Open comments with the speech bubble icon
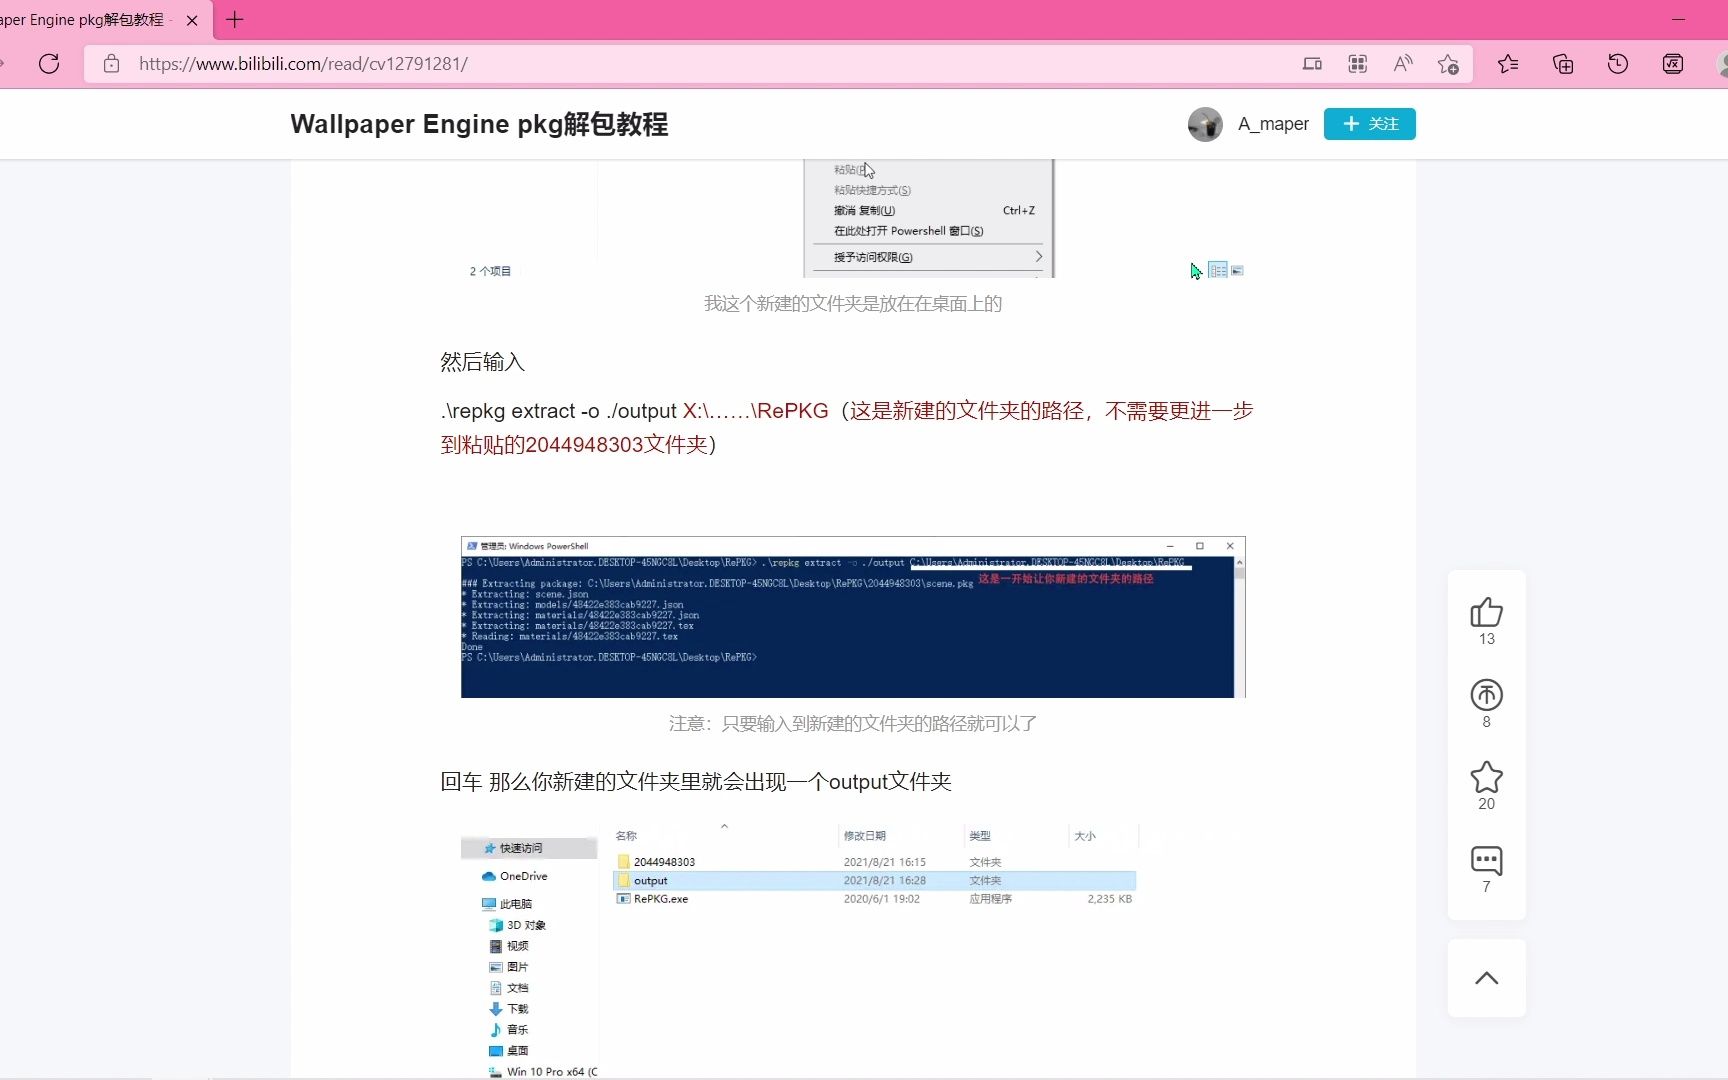The height and width of the screenshot is (1080, 1728). [x=1486, y=860]
